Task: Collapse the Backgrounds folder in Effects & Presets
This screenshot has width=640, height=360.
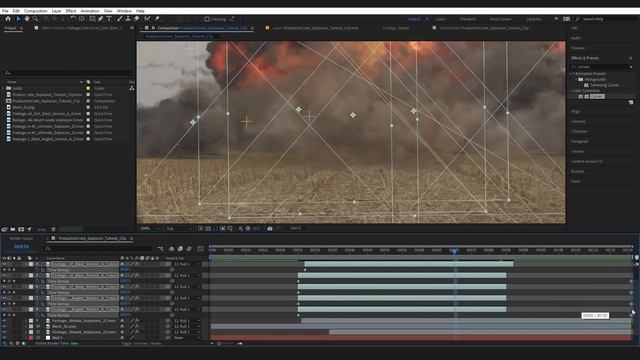Action: (576, 79)
